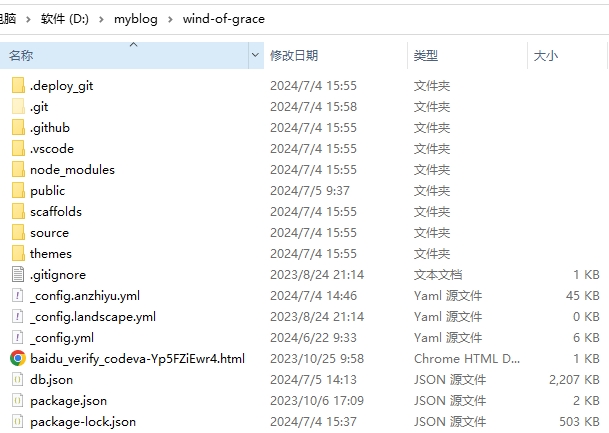Open the name column filter dropdown arrow
The height and width of the screenshot is (433, 609).
pyautogui.click(x=255, y=57)
